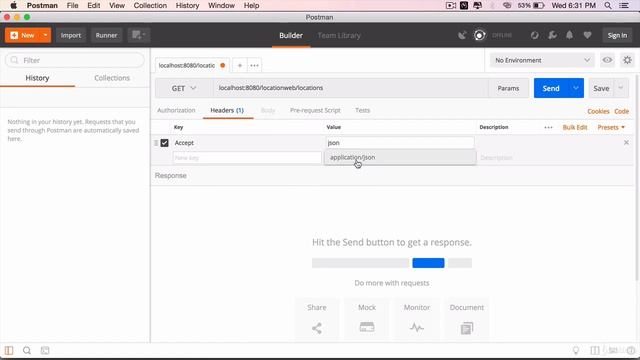The image size is (640, 360).
Task: Expand the Save button dropdown arrow
Action: tap(620, 88)
